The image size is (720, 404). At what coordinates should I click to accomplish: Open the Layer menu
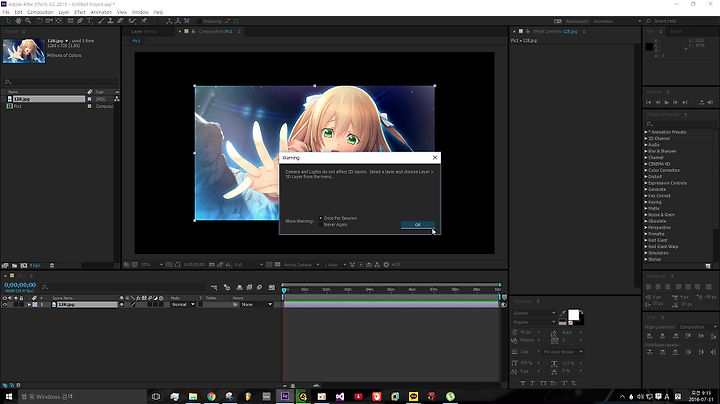coord(64,12)
